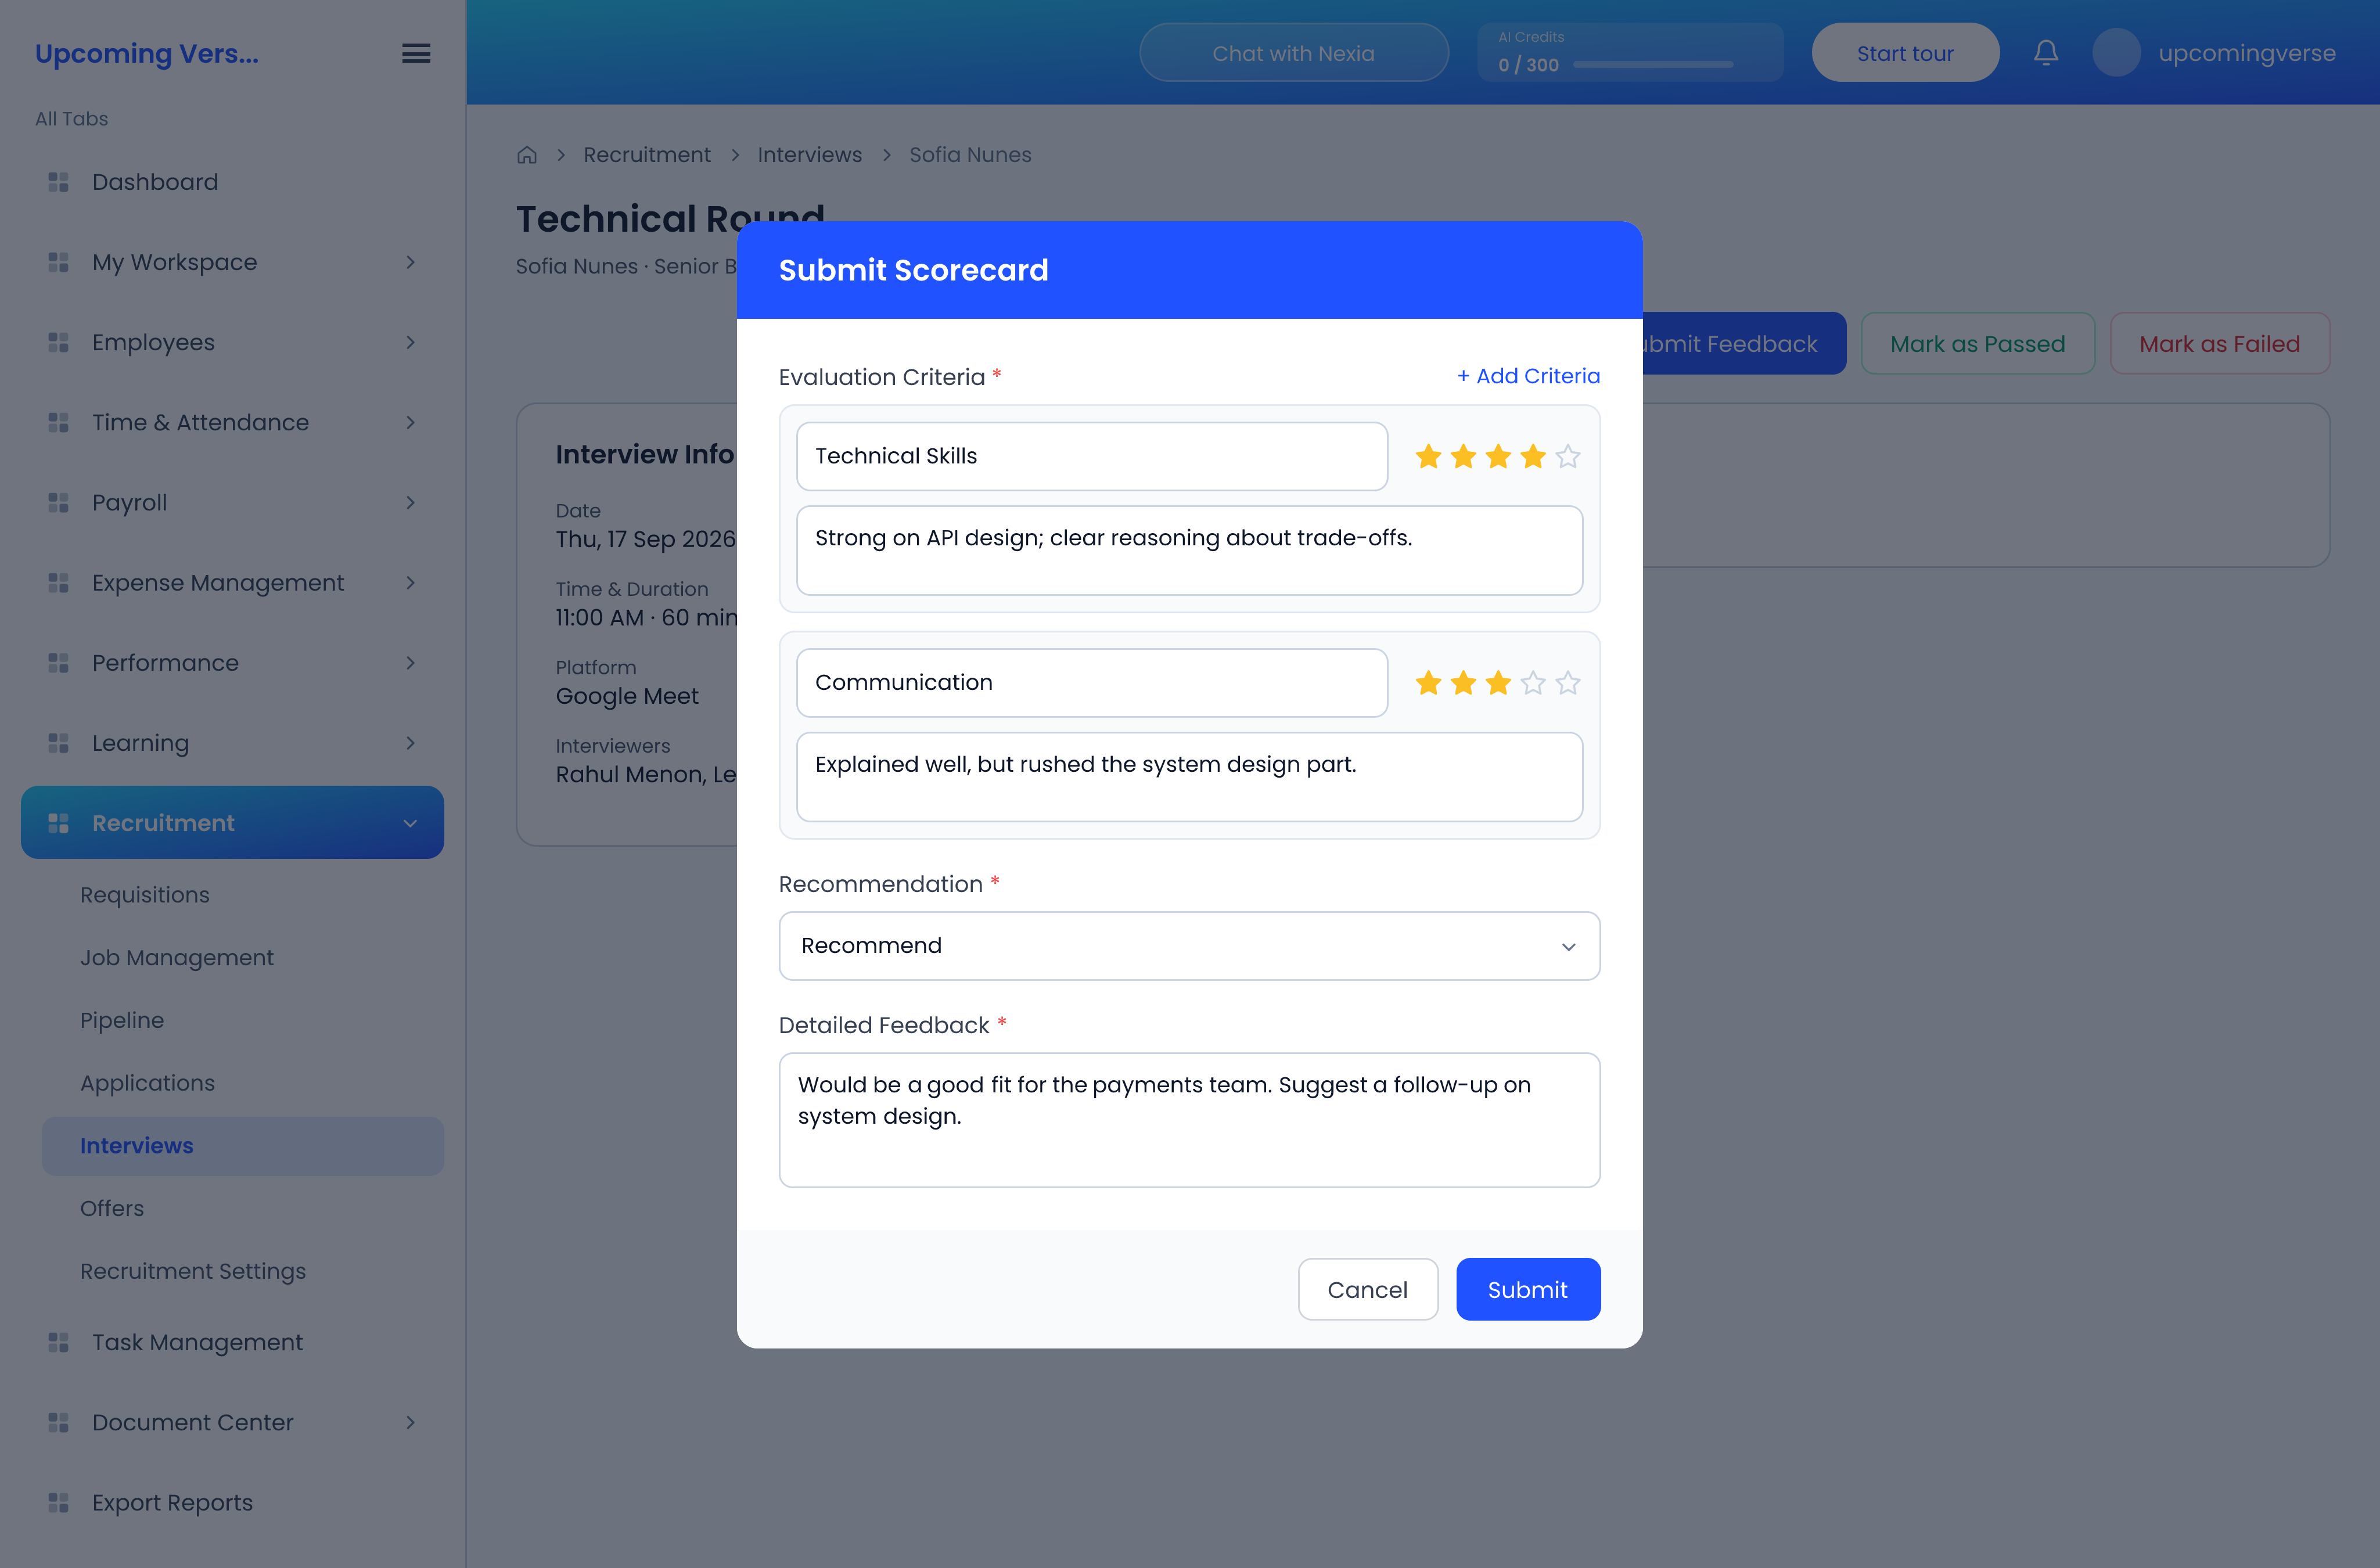2380x1568 pixels.
Task: Set Technical Skills rating to five stars
Action: click(x=1568, y=456)
